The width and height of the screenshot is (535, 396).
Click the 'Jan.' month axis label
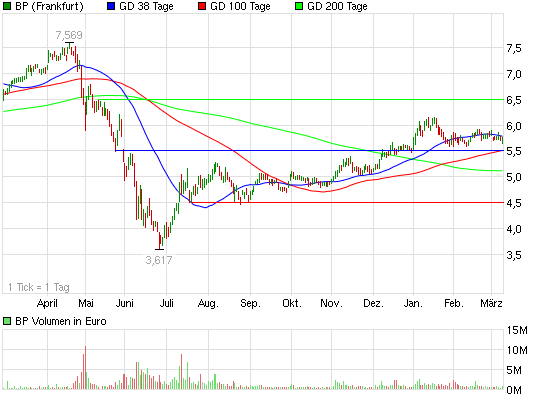pos(413,303)
